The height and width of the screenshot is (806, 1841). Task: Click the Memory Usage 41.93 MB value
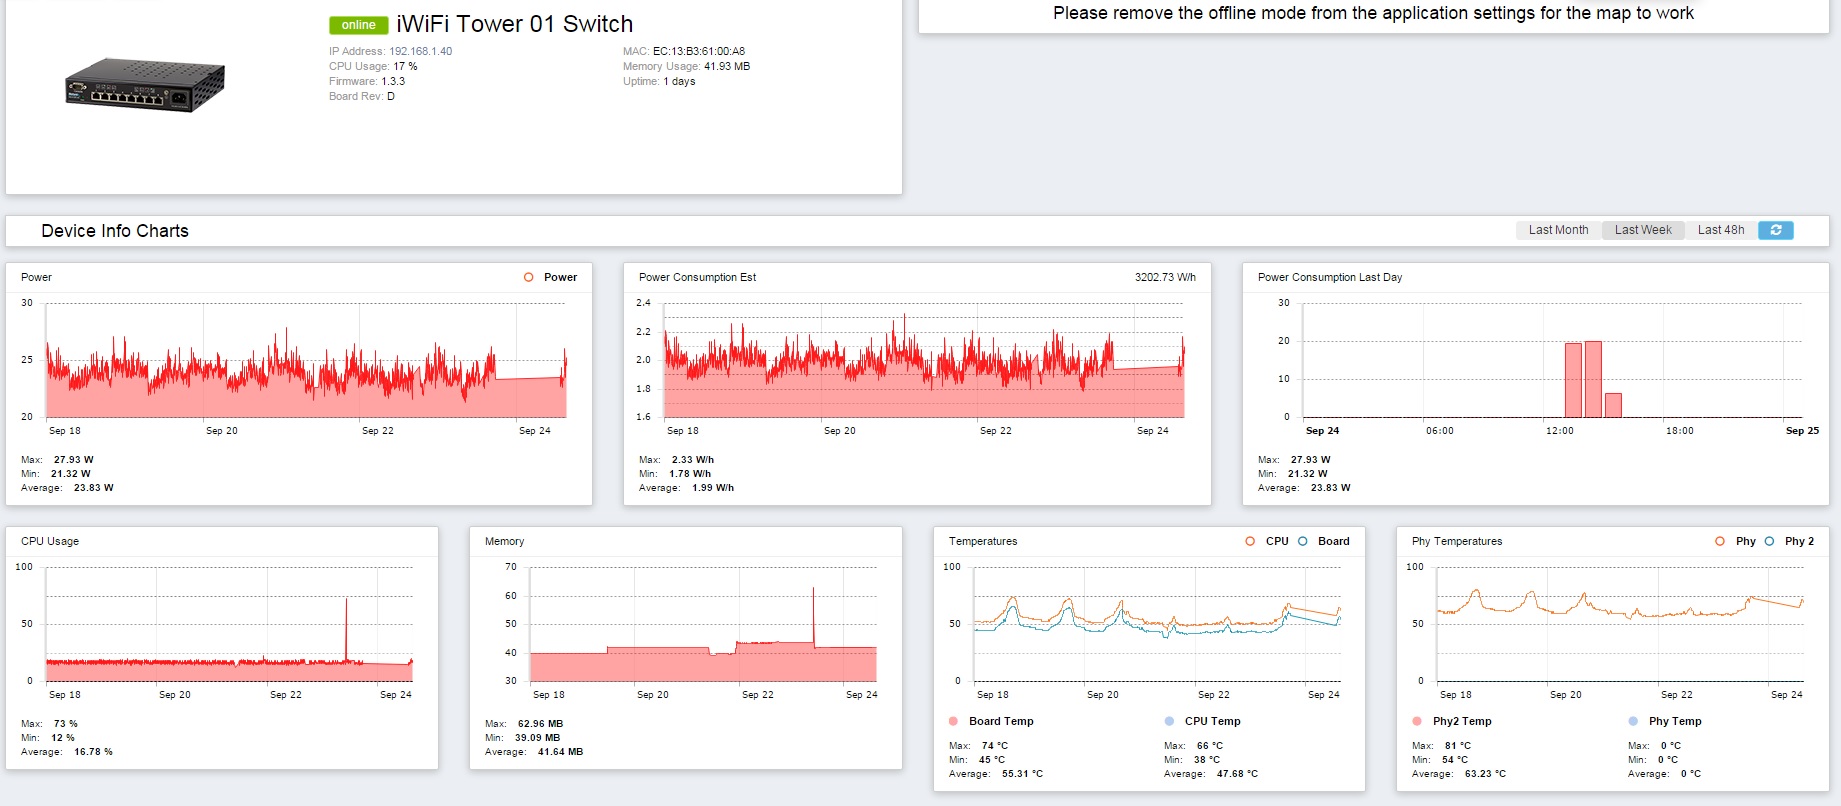tap(727, 66)
